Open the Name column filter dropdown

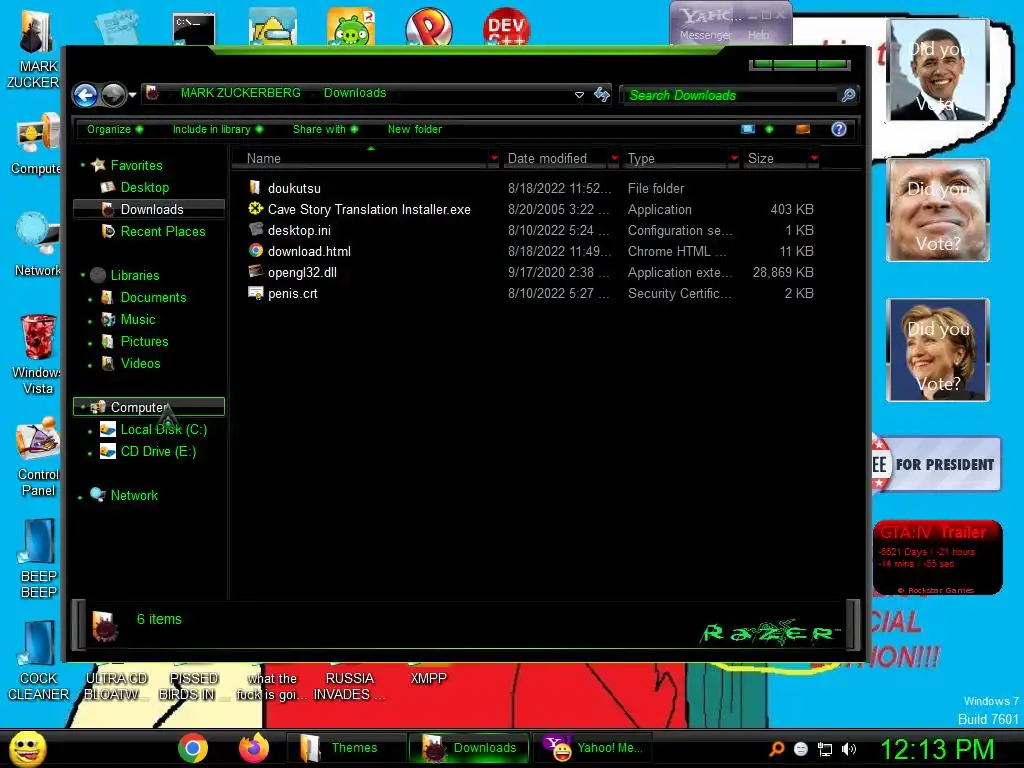click(x=494, y=159)
